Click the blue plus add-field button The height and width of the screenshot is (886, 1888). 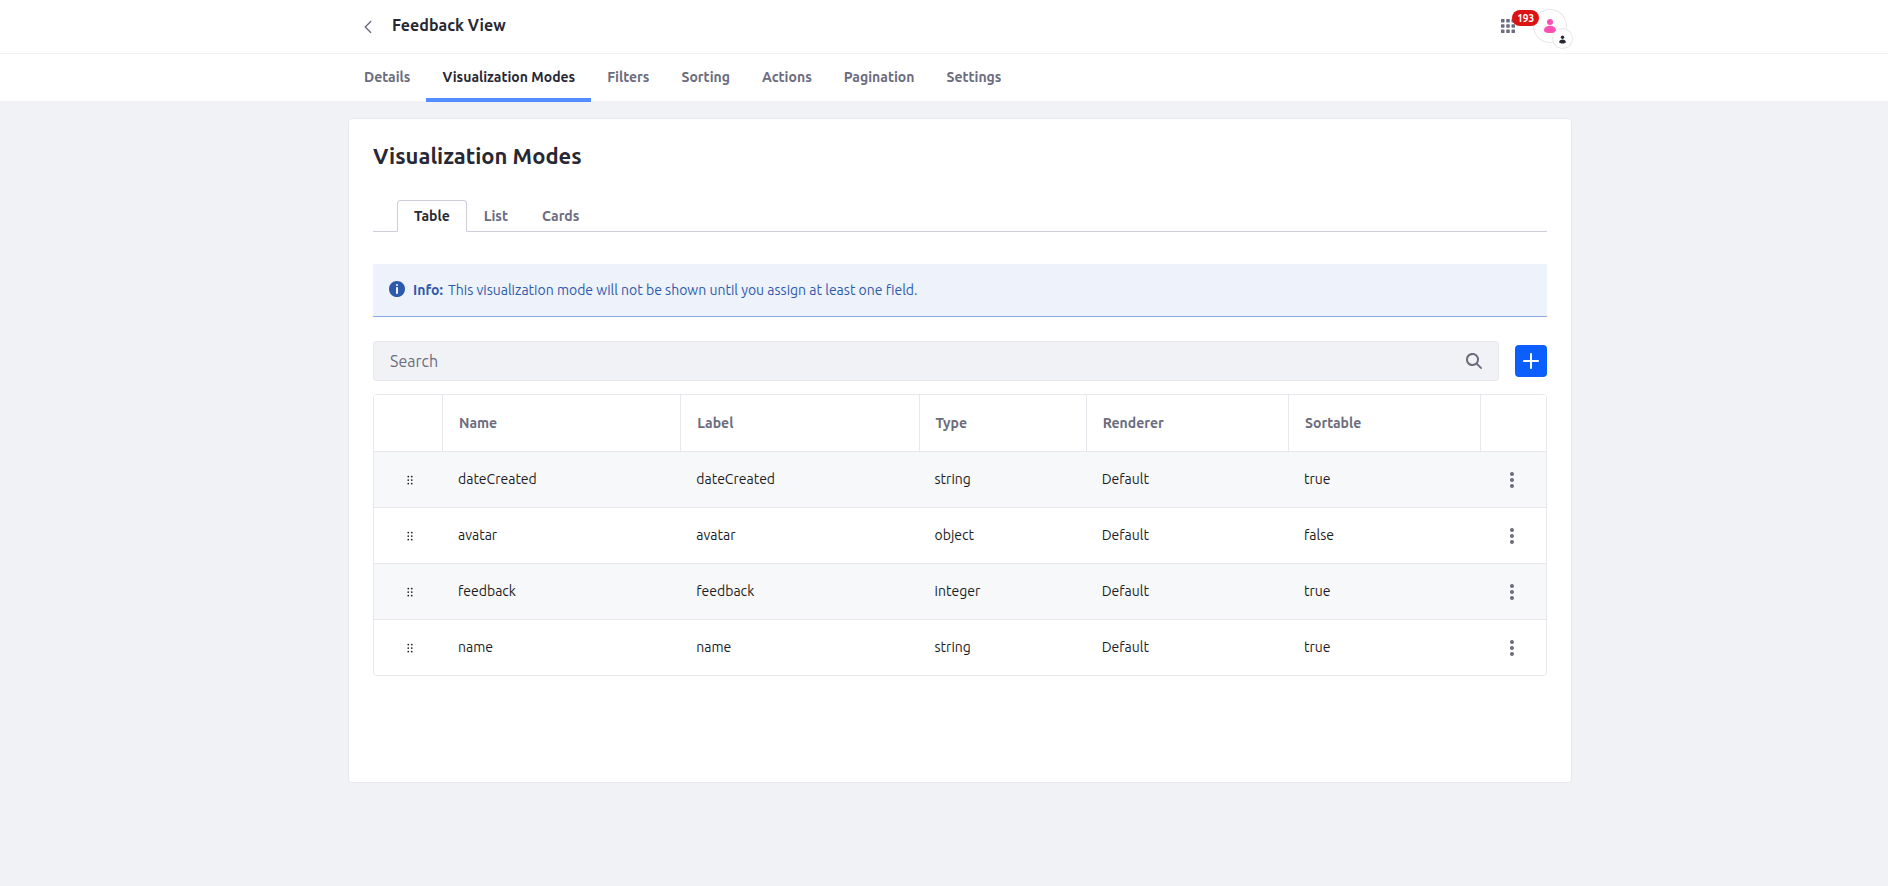[x=1530, y=361]
